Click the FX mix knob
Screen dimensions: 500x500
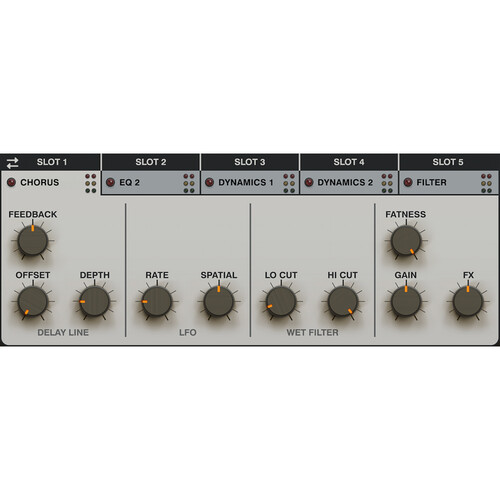pyautogui.click(x=468, y=301)
